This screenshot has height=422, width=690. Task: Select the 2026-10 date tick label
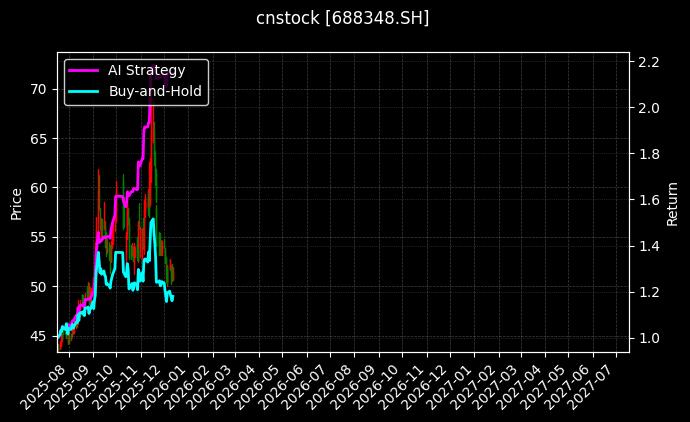[377, 384]
